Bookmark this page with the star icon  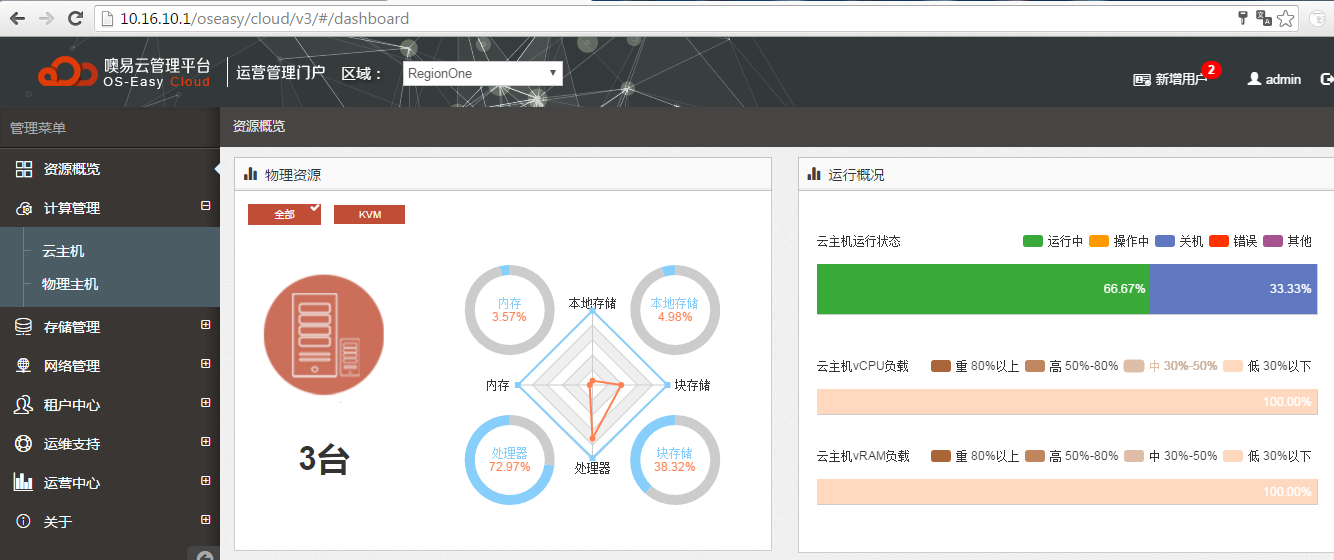coord(1286,18)
